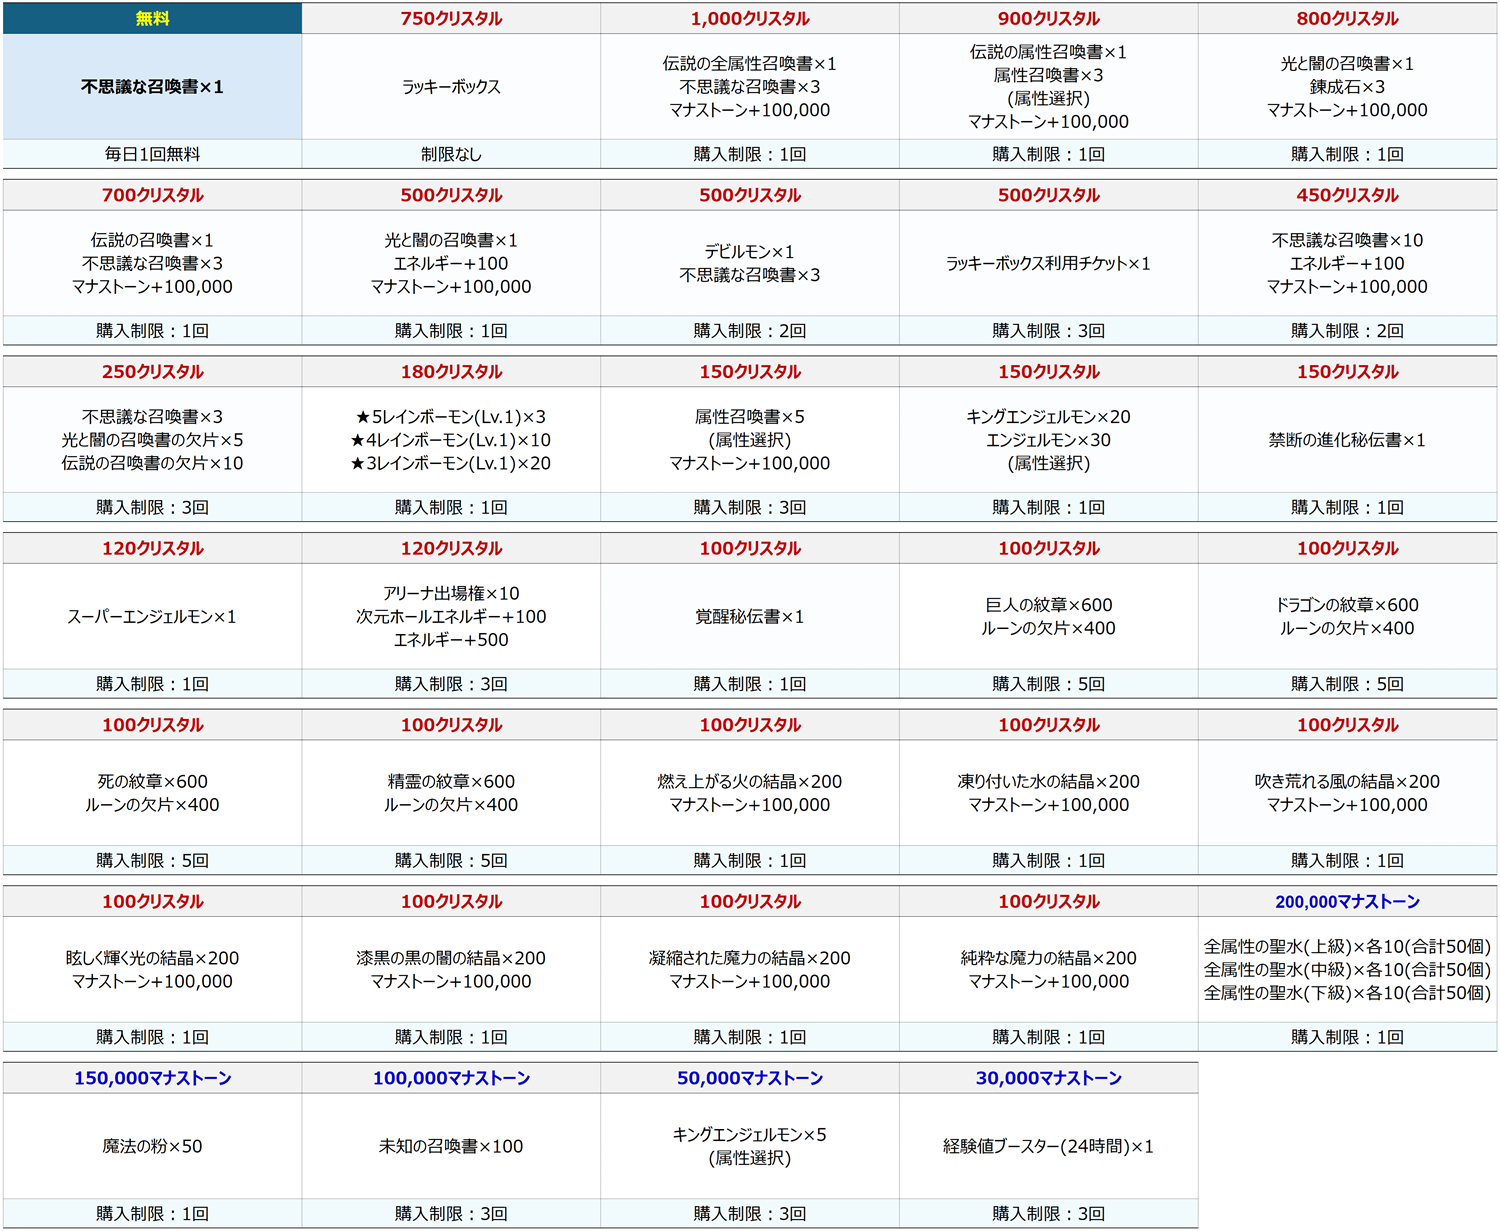The image size is (1500, 1231).
Task: Select the 魔法の粉×50 item cell
Action: click(152, 1146)
